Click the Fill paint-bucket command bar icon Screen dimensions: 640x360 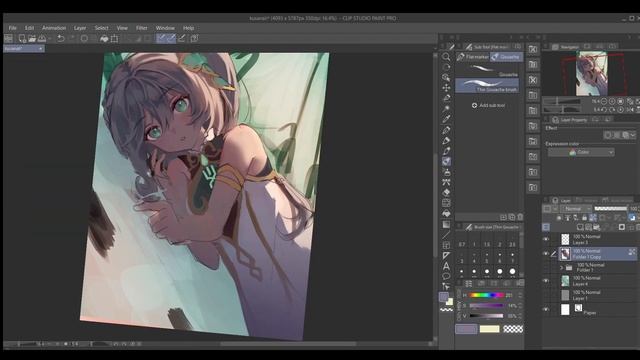104,38
